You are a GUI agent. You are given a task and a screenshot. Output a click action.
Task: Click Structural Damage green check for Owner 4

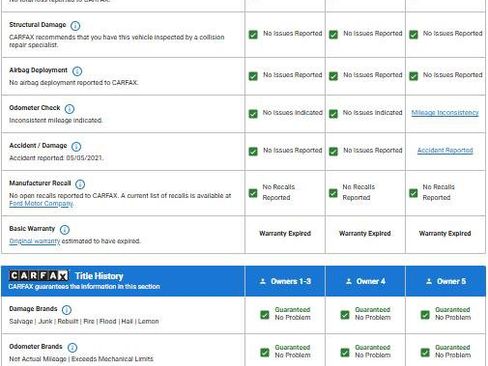click(x=333, y=35)
